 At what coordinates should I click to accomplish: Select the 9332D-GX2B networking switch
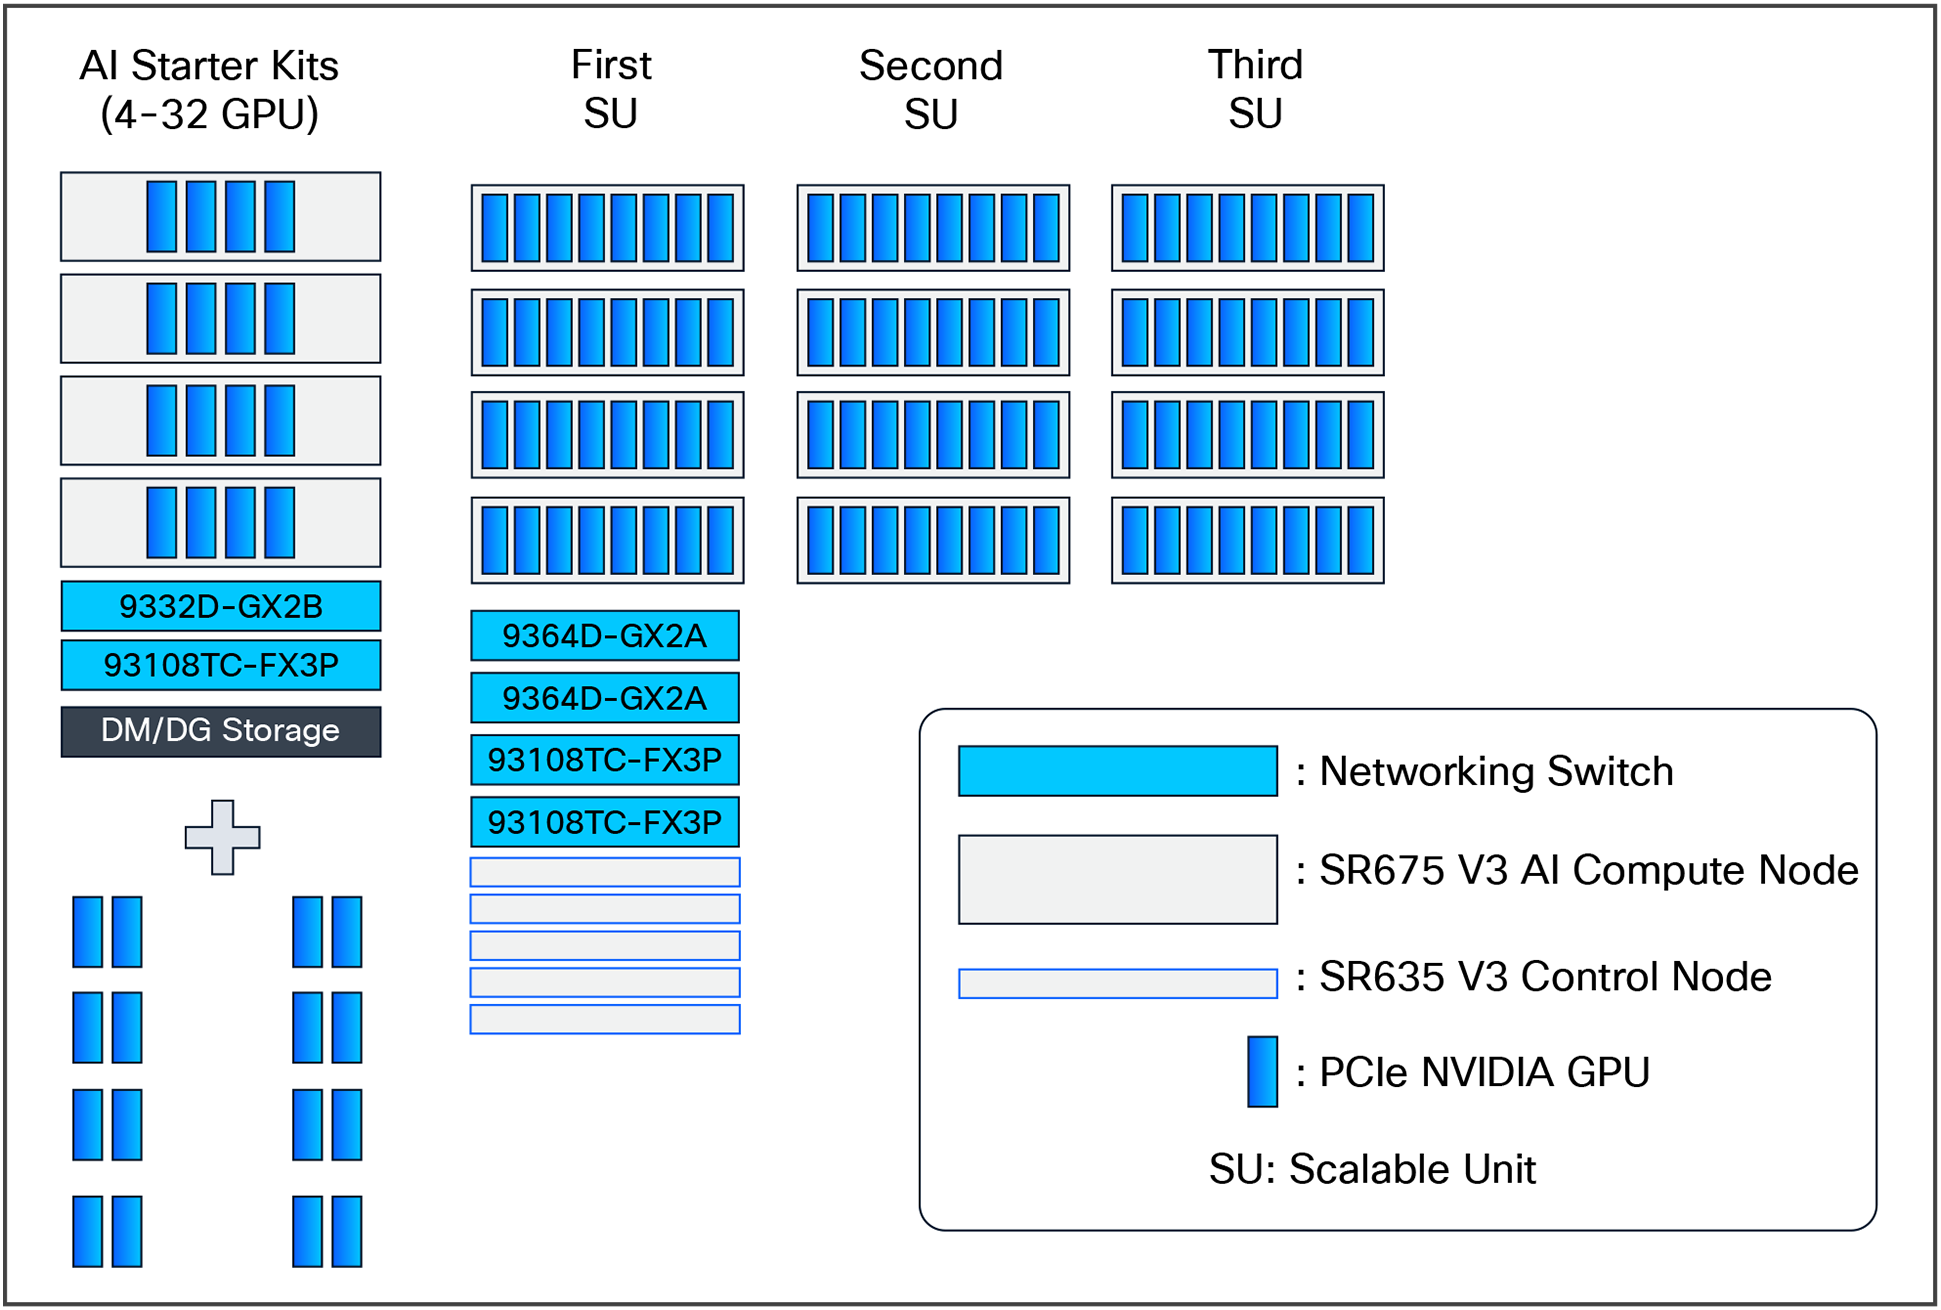[220, 604]
